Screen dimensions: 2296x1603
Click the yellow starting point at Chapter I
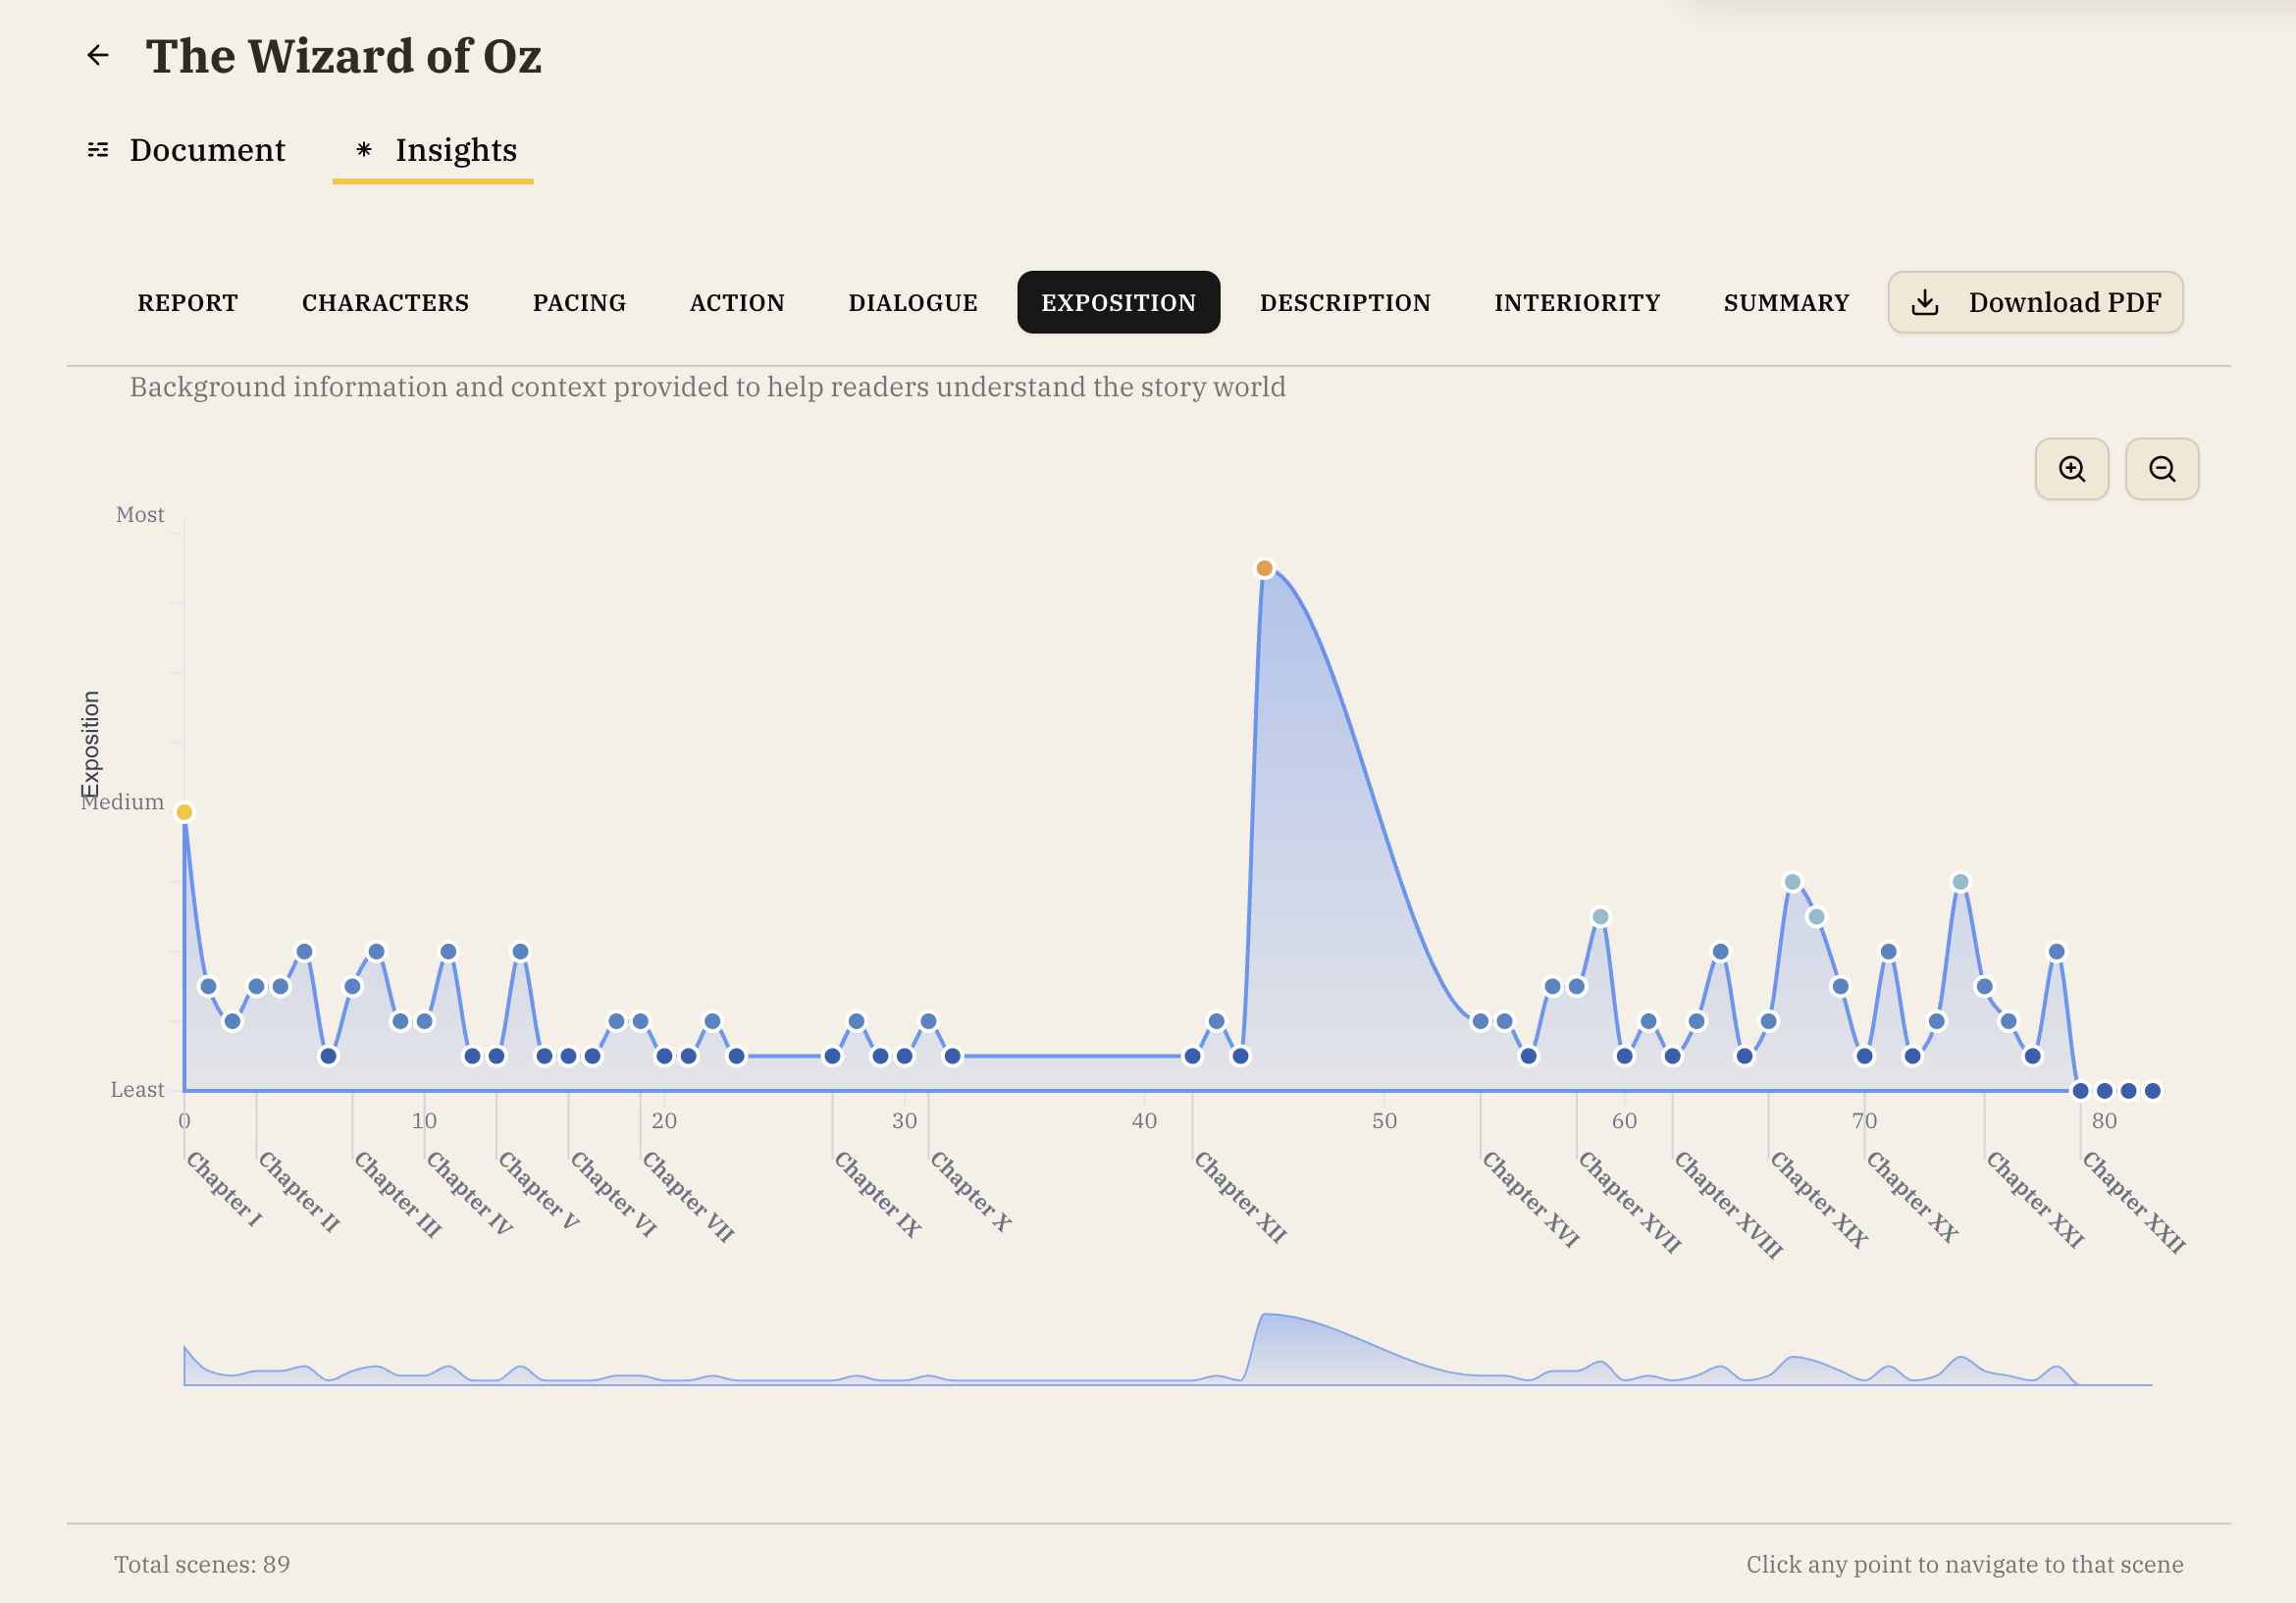click(x=184, y=811)
